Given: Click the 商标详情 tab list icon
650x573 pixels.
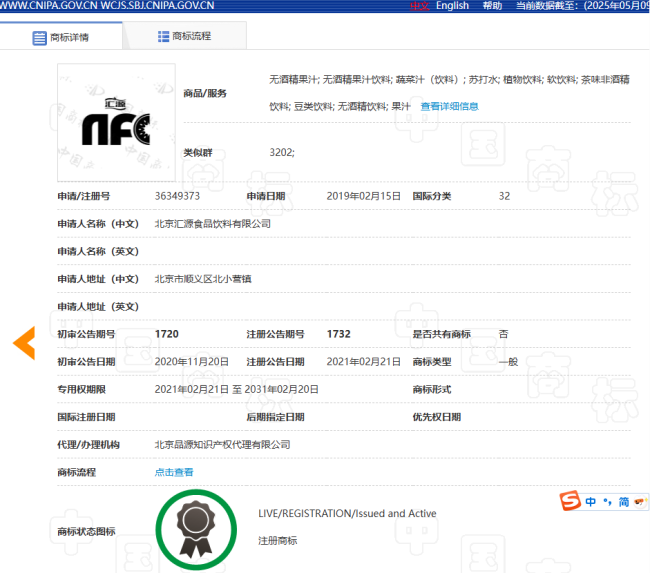Looking at the screenshot, I should pos(40,38).
